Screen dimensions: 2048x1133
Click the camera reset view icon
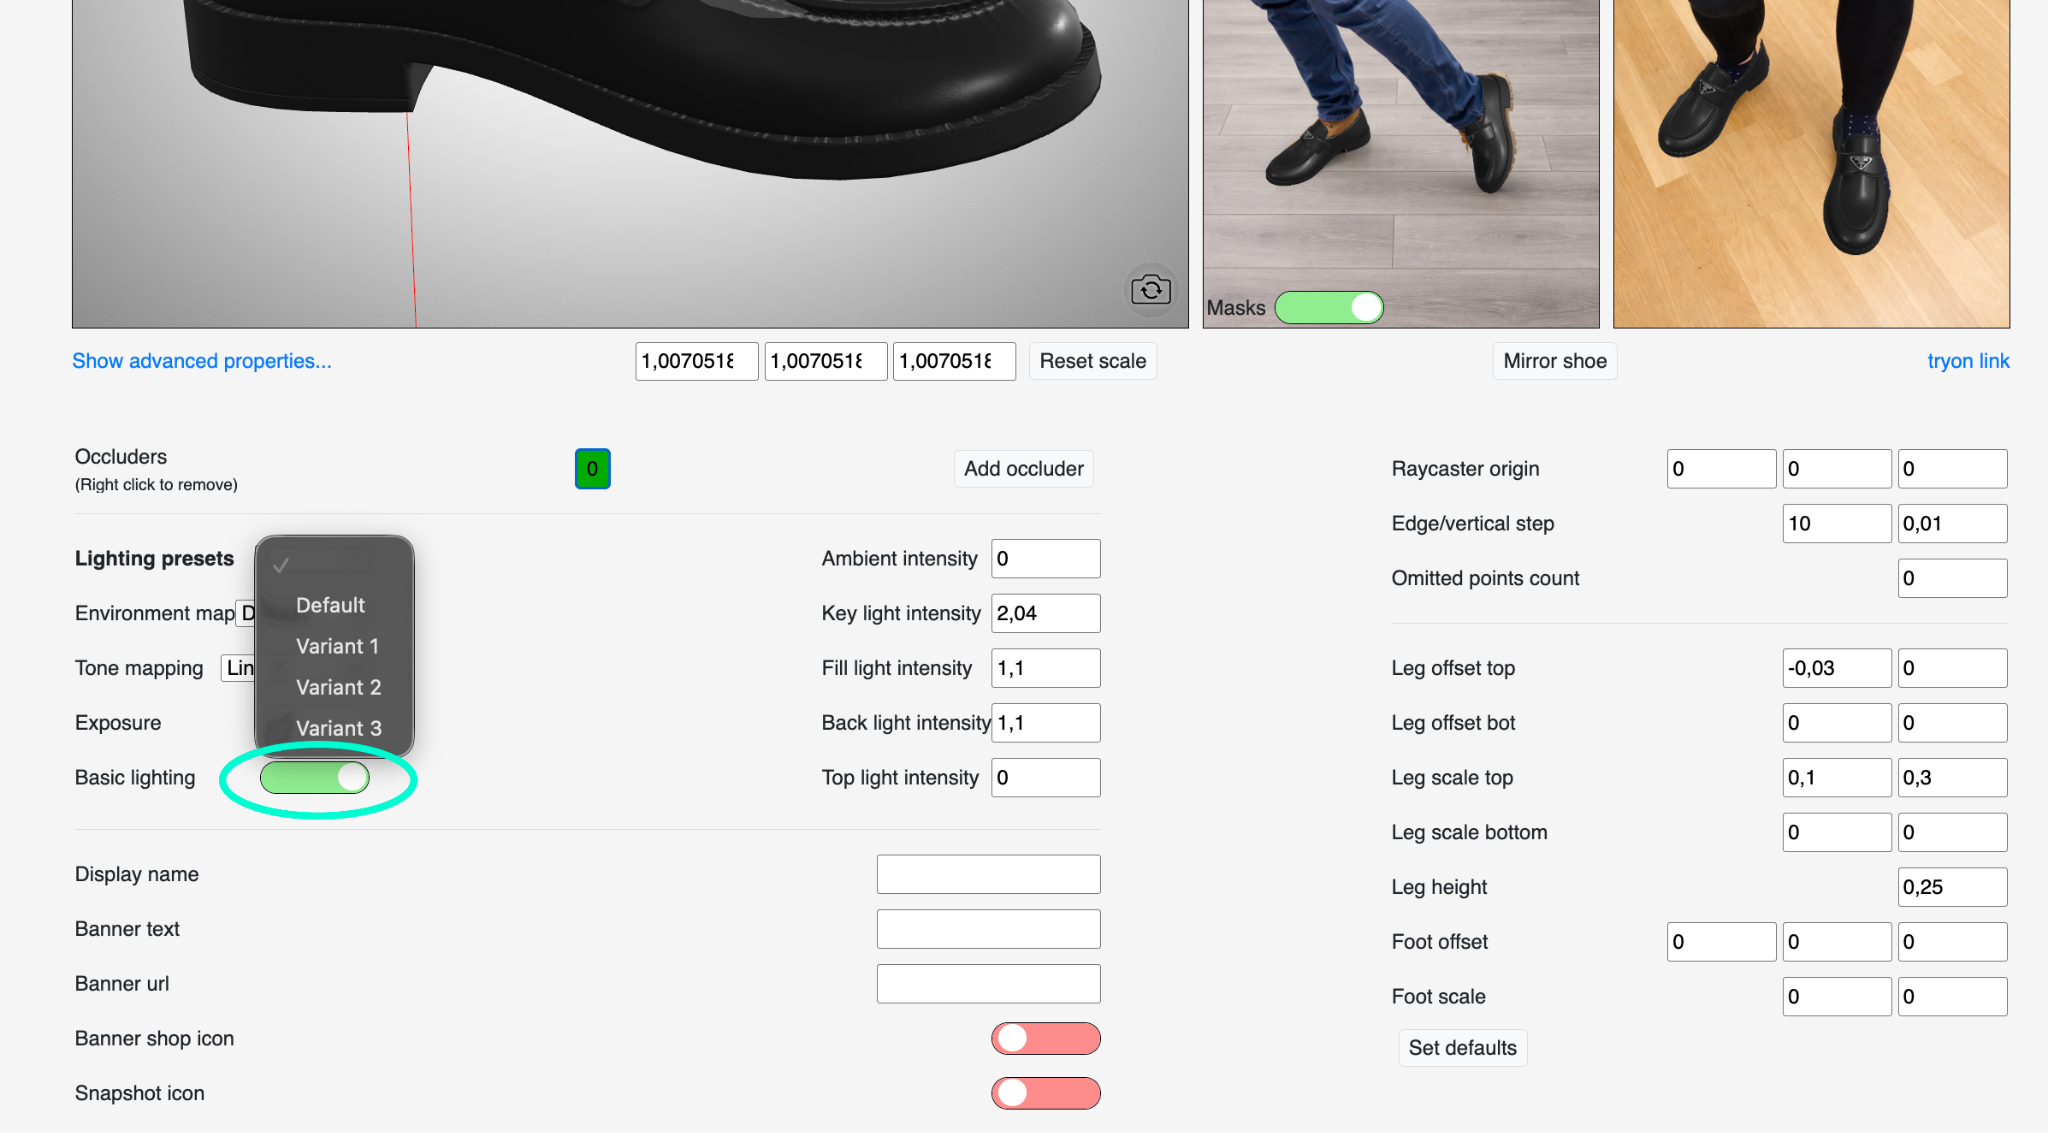tap(1151, 290)
